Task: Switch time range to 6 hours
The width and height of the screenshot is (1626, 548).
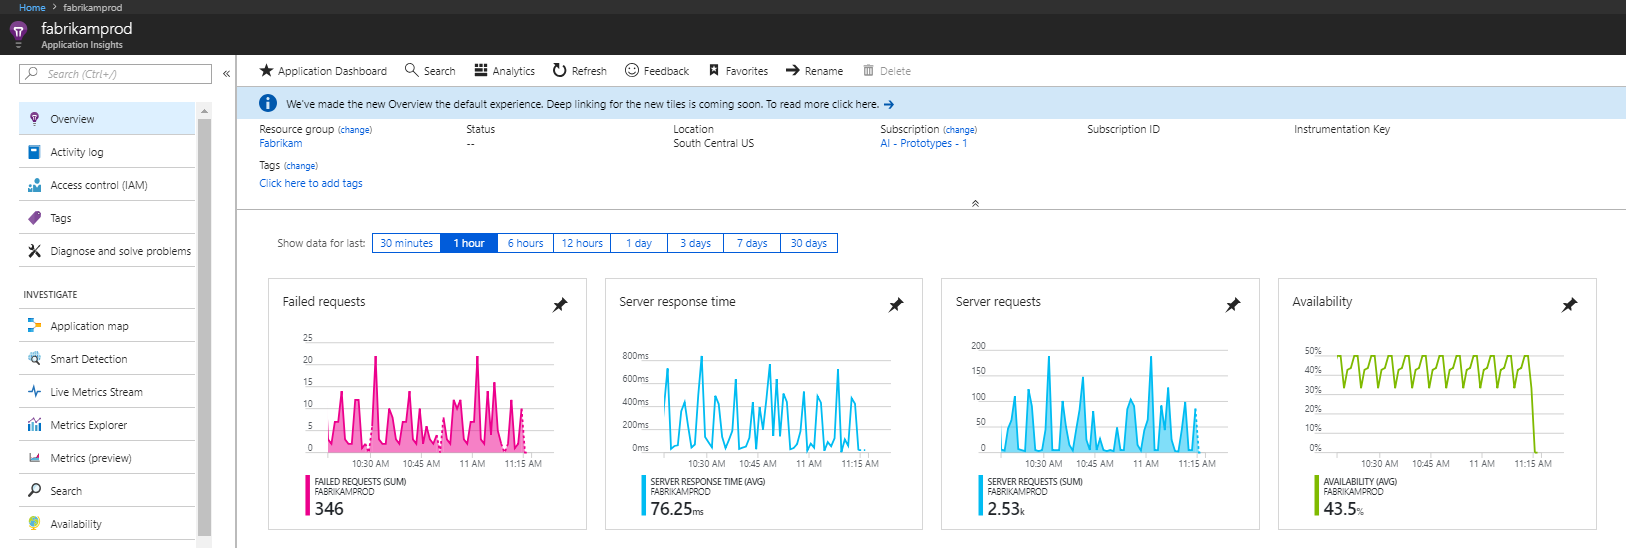Action: coord(525,243)
